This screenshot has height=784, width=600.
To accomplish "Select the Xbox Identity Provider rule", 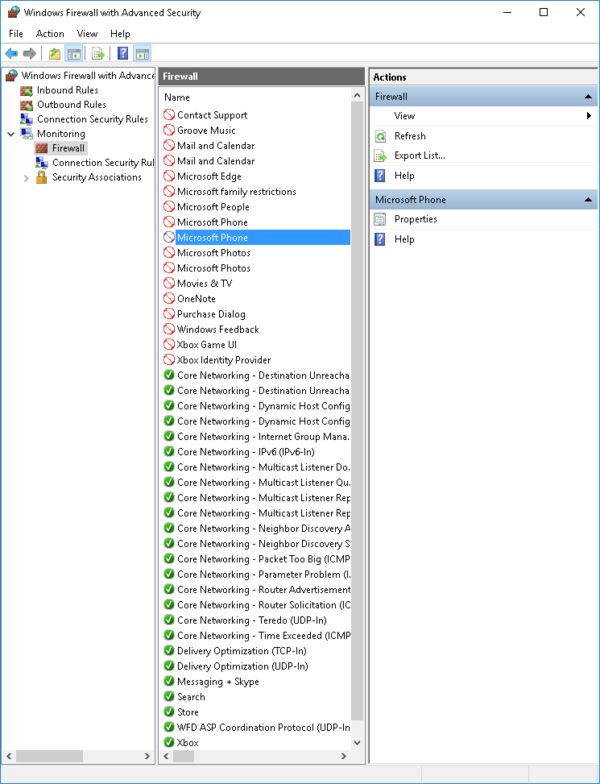I will [224, 360].
